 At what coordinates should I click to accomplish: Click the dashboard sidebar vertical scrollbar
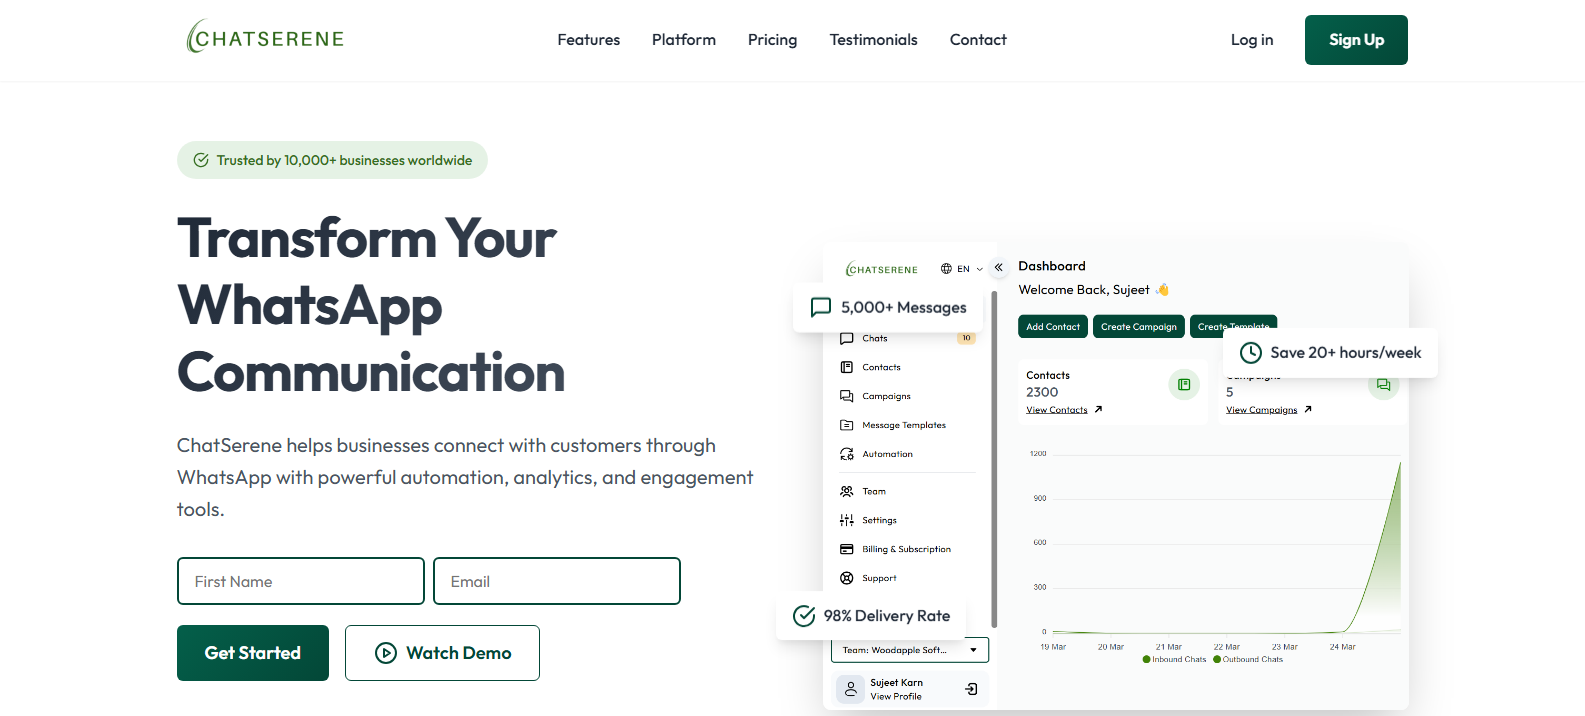pyautogui.click(x=994, y=460)
